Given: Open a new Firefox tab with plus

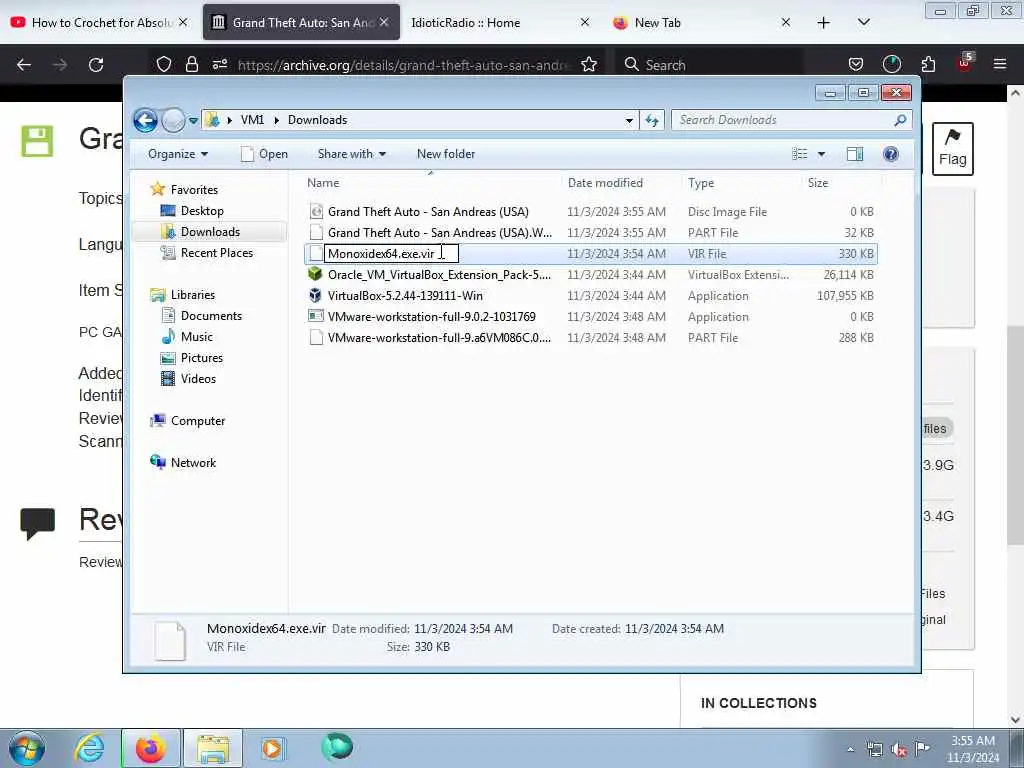Looking at the screenshot, I should click(824, 23).
